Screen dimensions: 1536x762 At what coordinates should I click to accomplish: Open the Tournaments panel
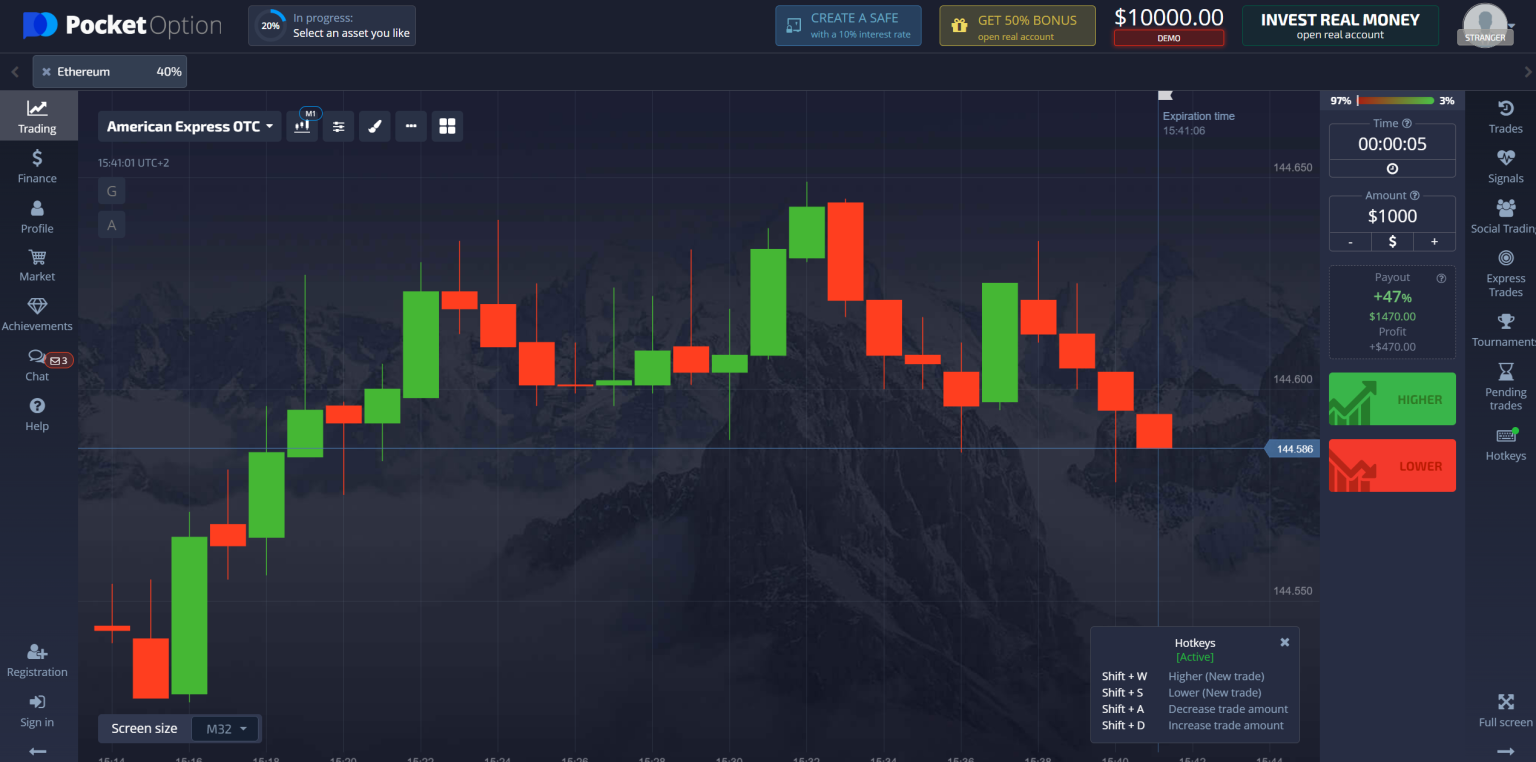[1504, 330]
